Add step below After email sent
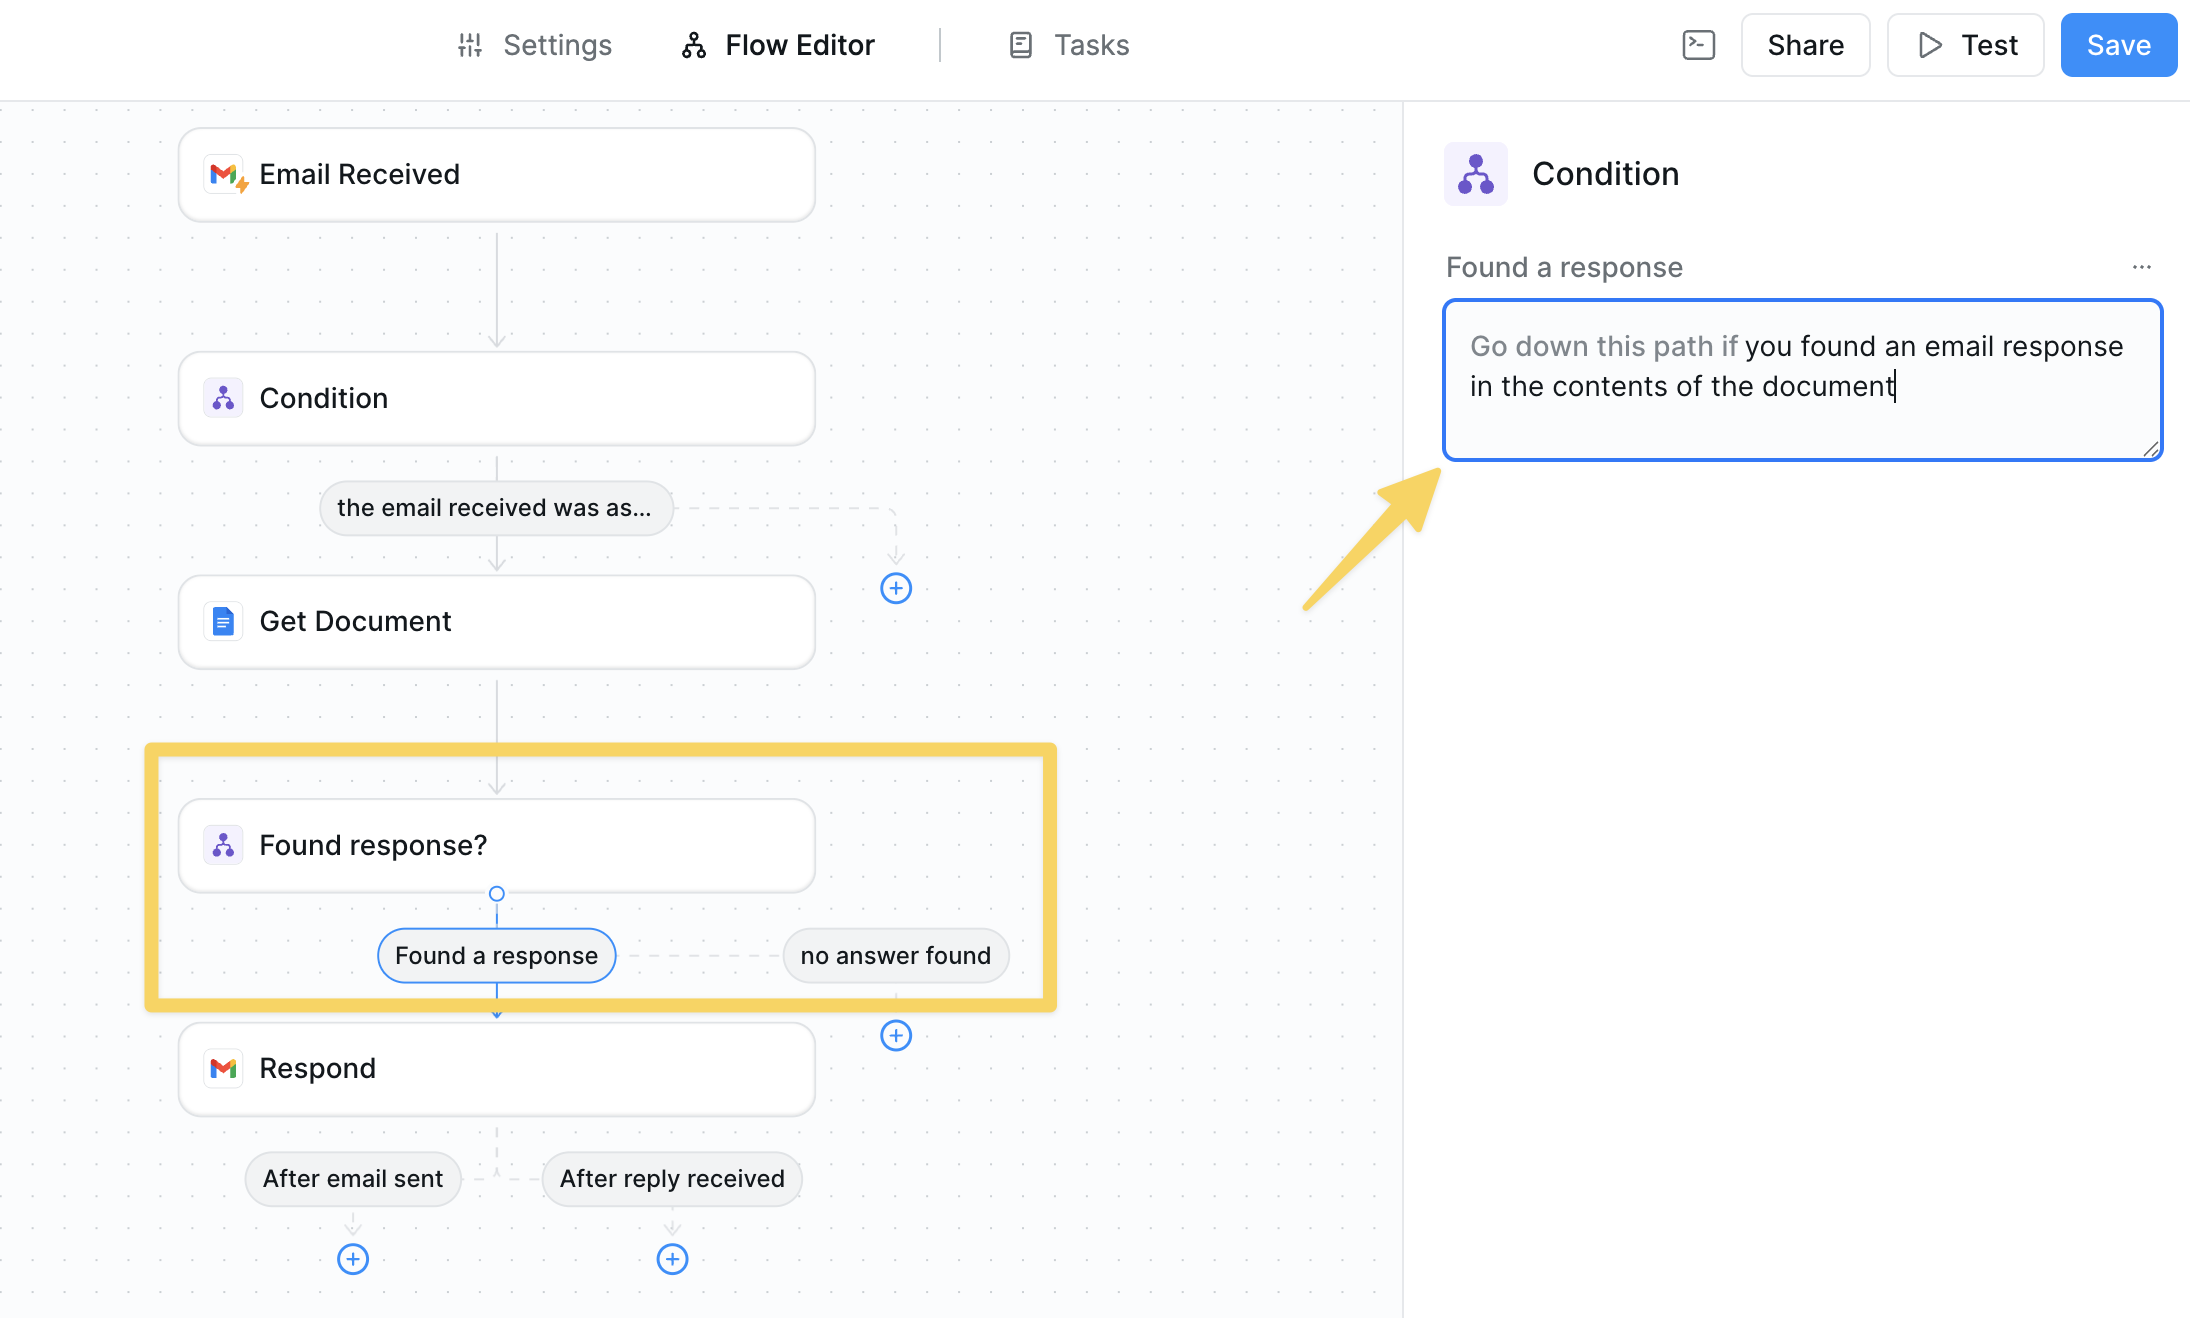Image resolution: width=2190 pixels, height=1318 pixels. (352, 1259)
